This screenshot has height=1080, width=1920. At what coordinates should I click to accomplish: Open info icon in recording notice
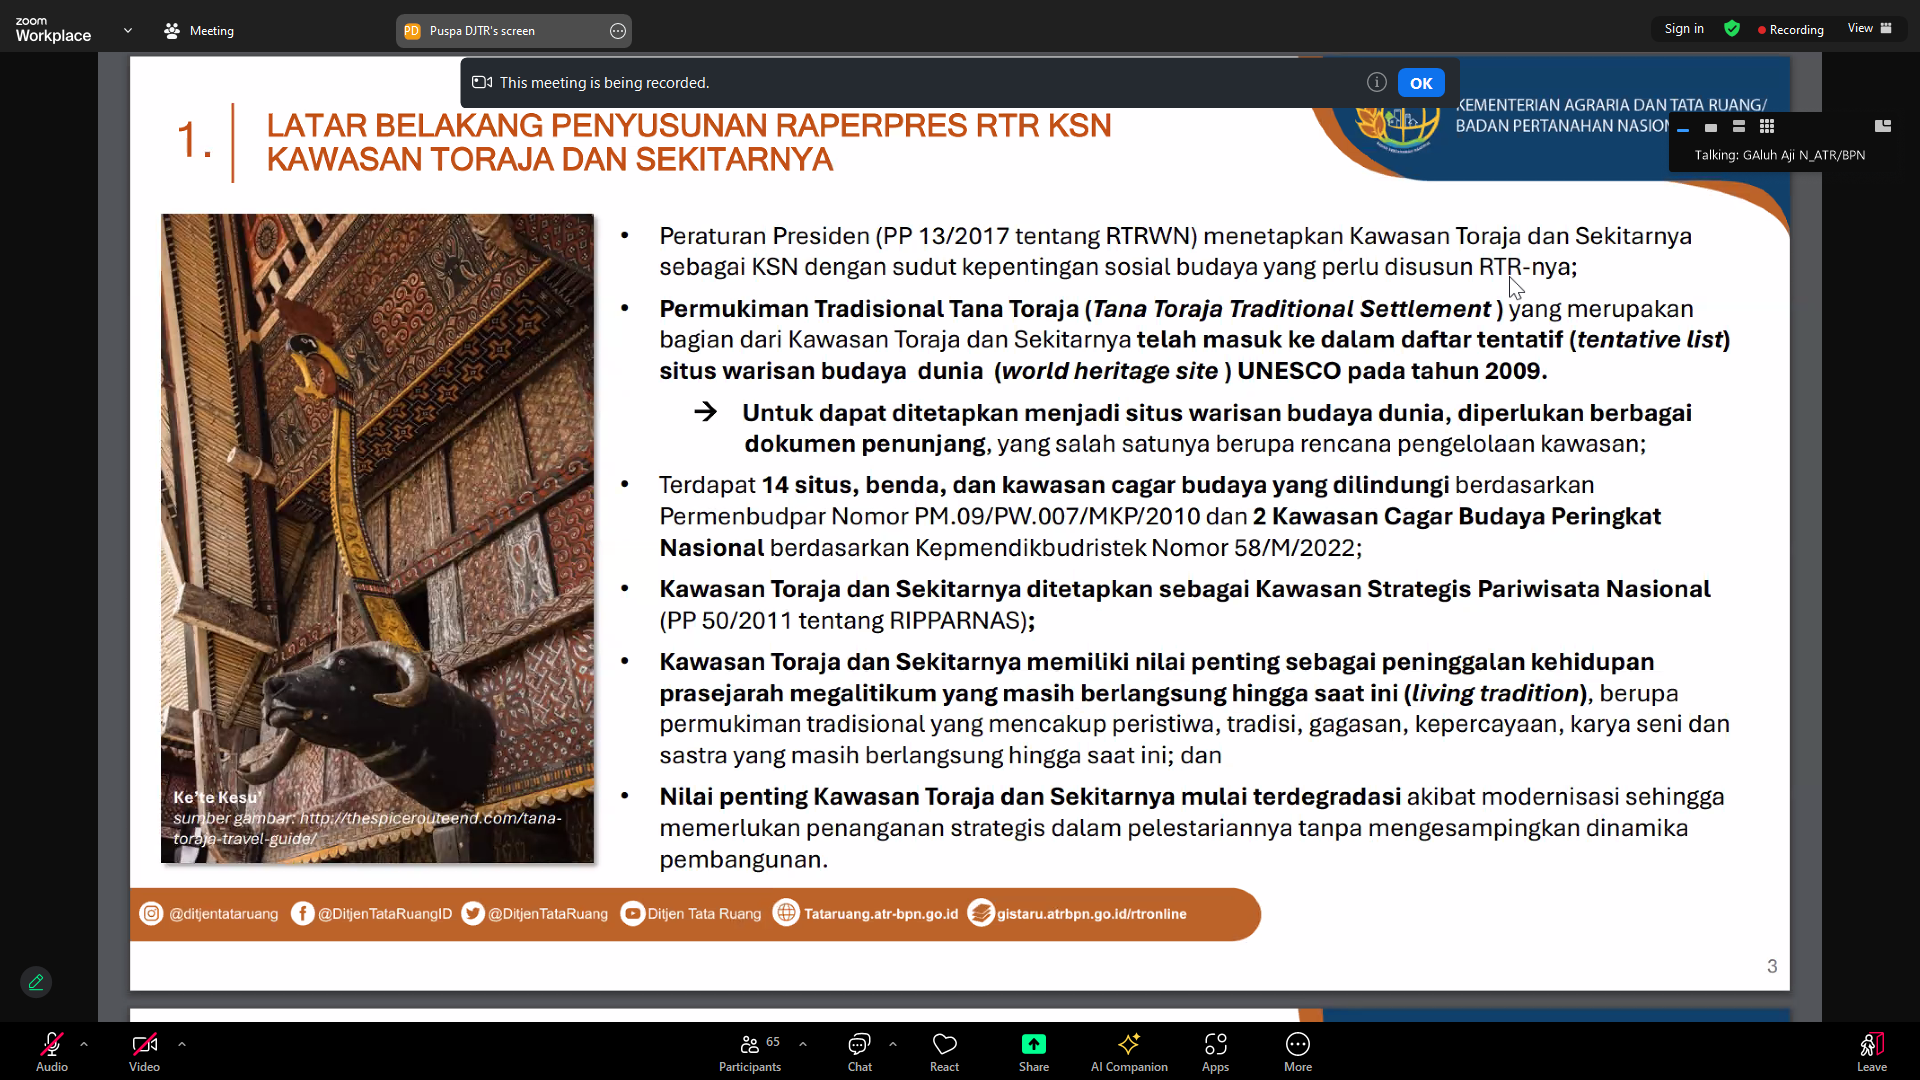(x=1376, y=82)
